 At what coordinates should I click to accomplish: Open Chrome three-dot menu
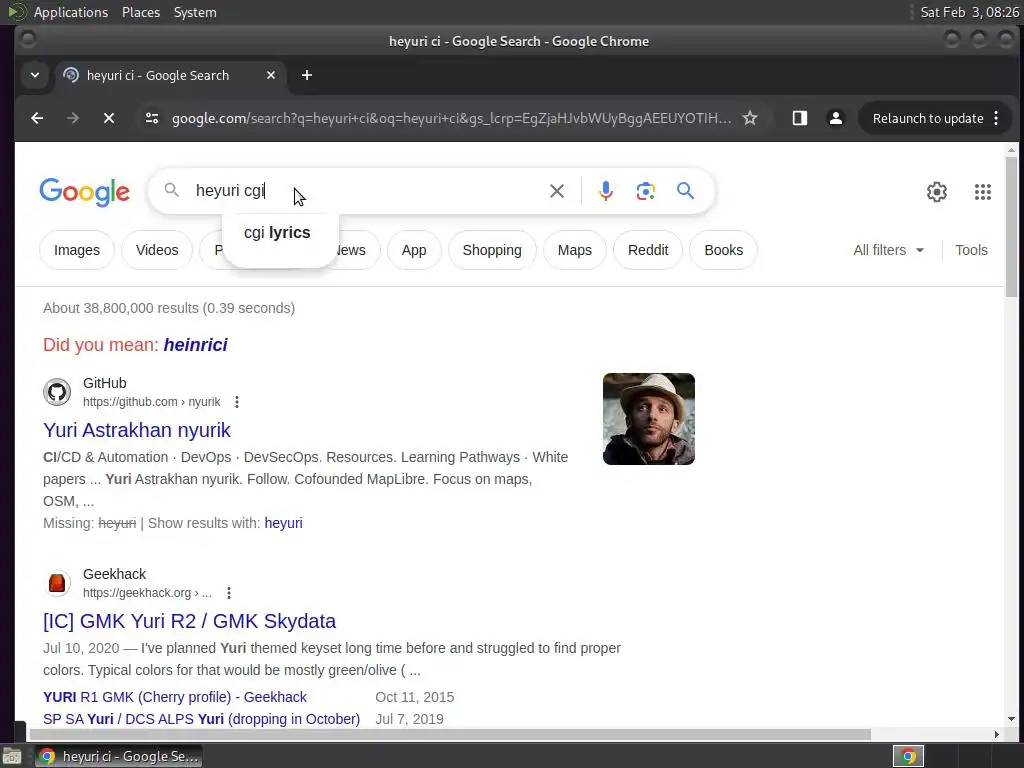(x=996, y=118)
